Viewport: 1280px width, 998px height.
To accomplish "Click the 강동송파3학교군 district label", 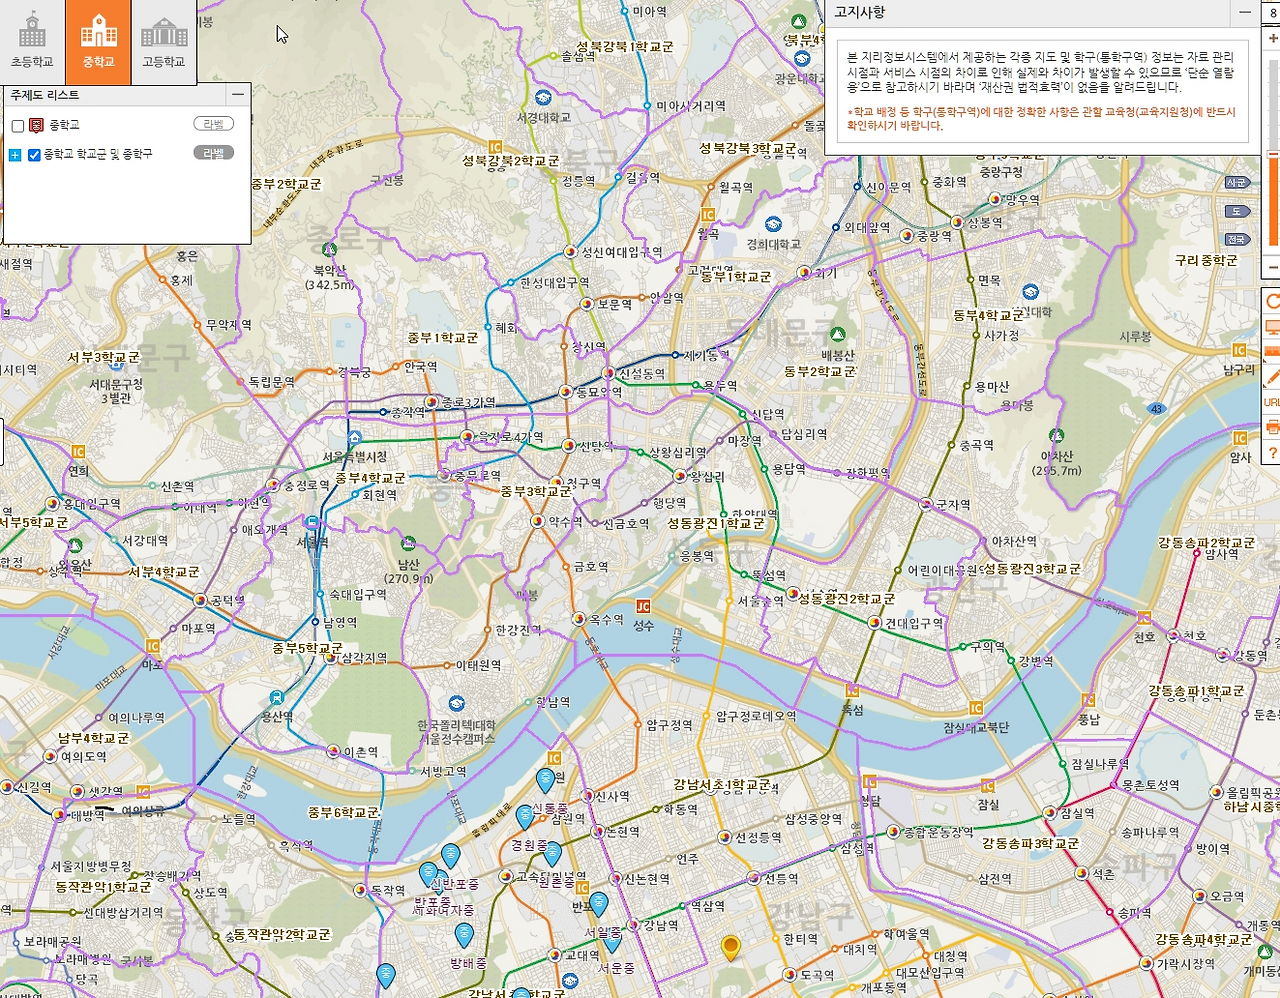I will pos(1031,844).
